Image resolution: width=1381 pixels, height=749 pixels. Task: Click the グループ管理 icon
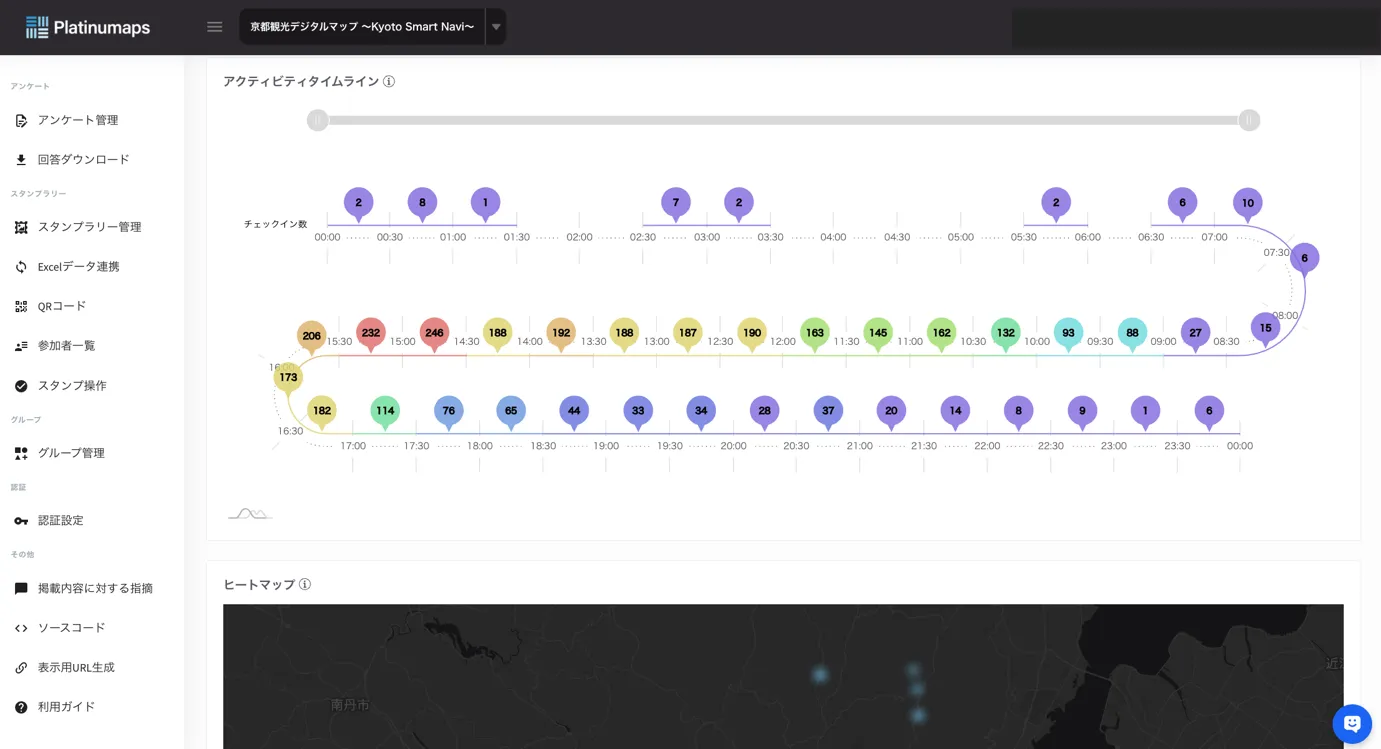(21, 453)
